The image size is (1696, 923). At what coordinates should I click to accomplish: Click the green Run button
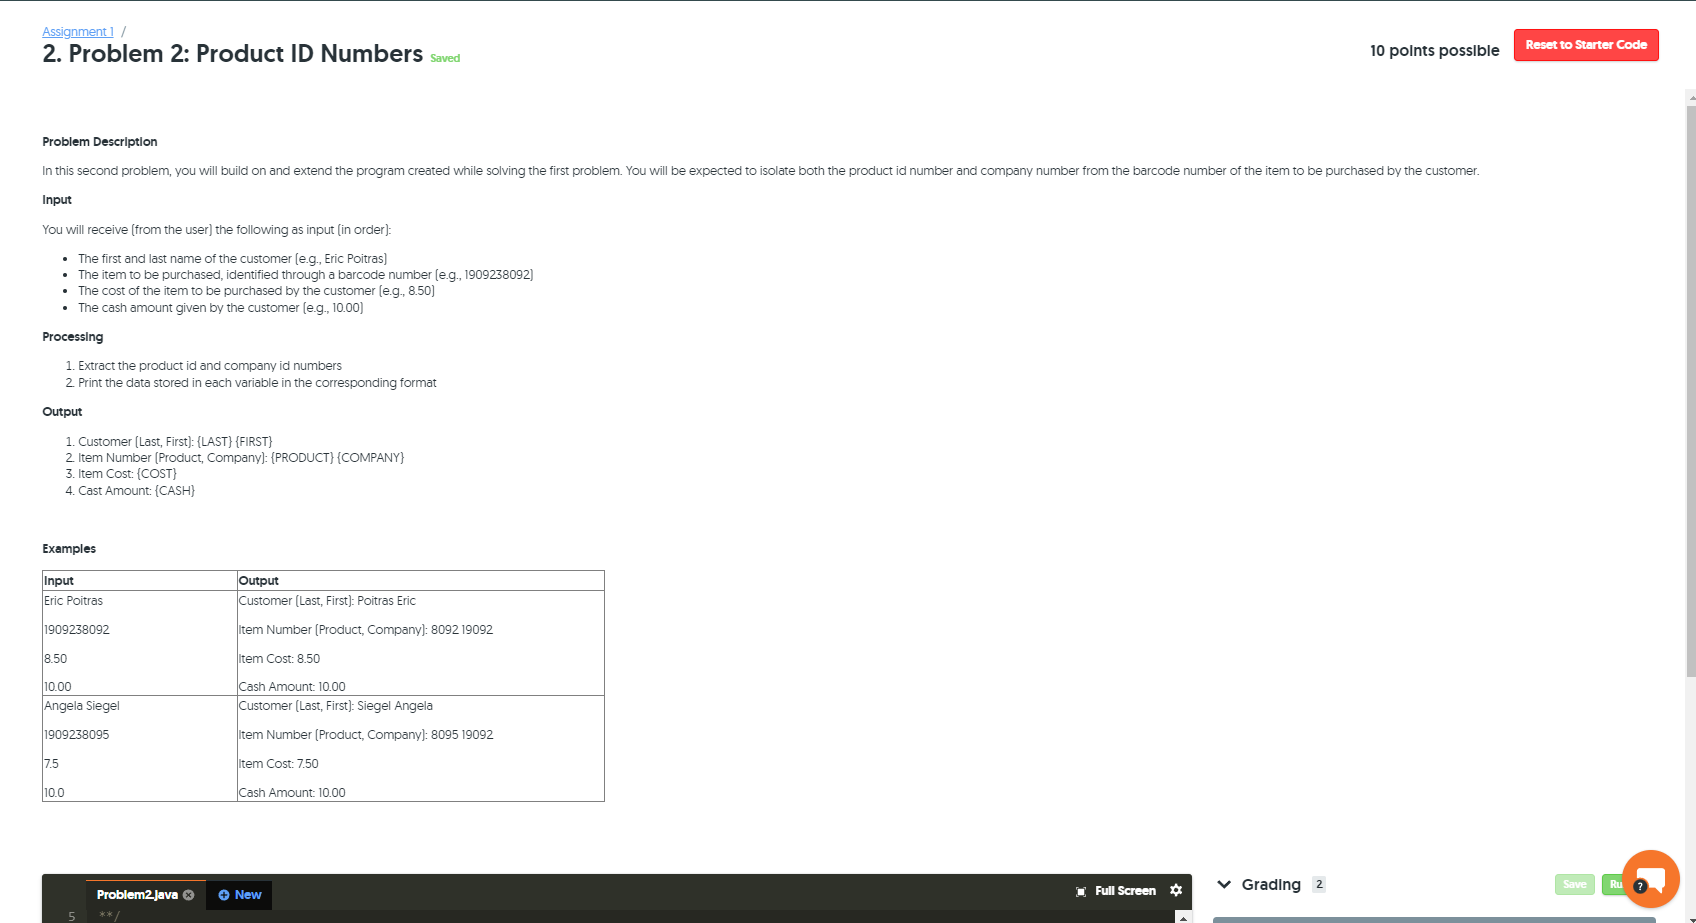pyautogui.click(x=1615, y=884)
